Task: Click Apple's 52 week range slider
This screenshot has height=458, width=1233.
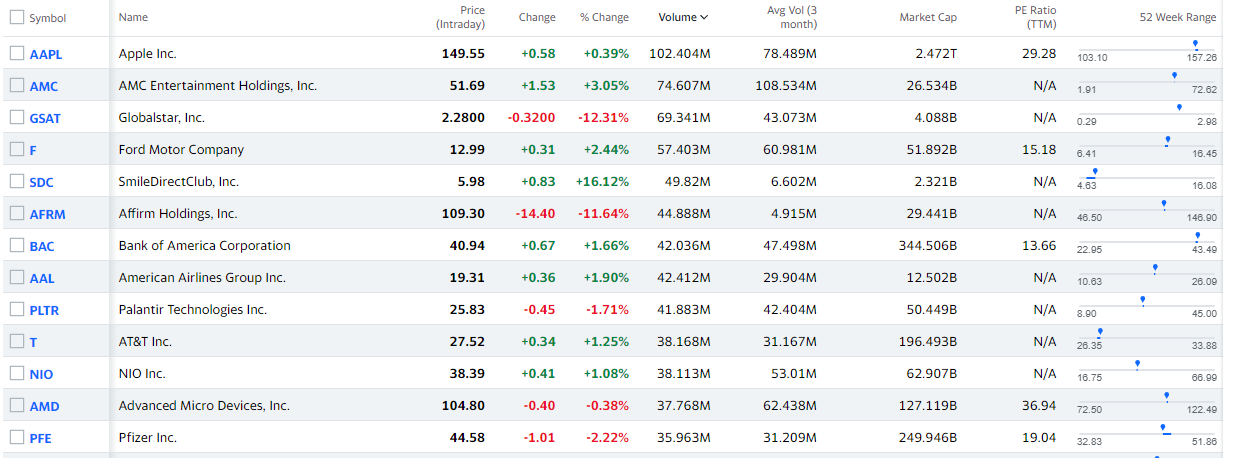Action: [x=1147, y=50]
